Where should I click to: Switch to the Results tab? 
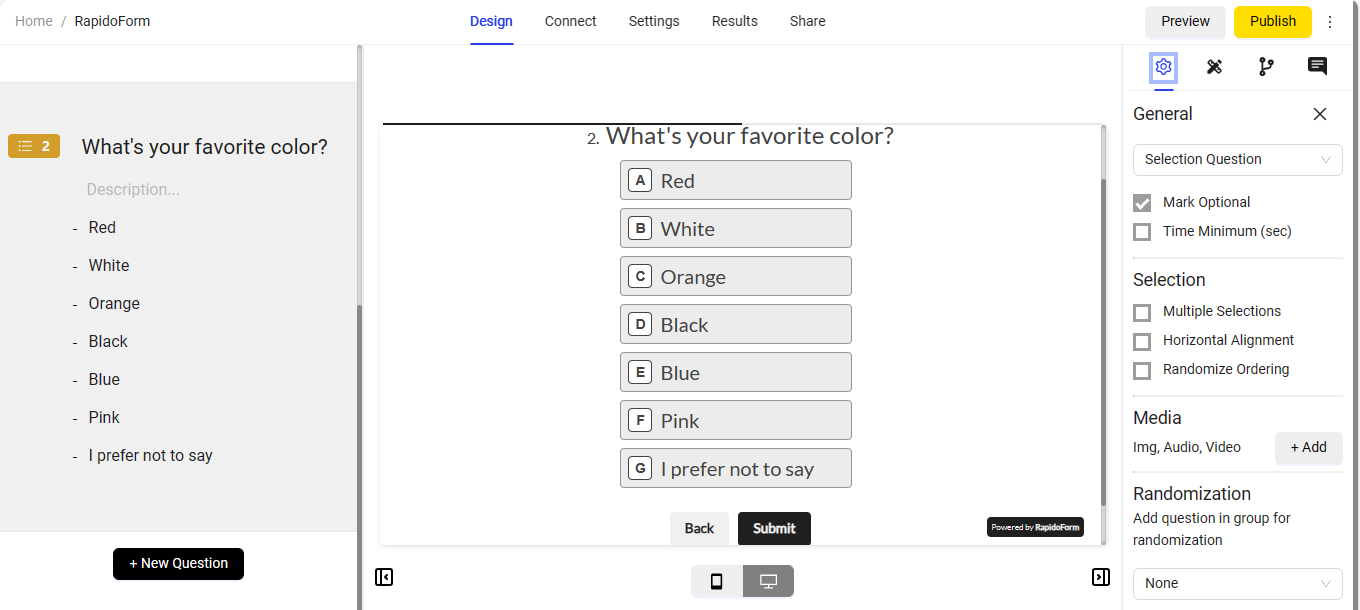(735, 21)
